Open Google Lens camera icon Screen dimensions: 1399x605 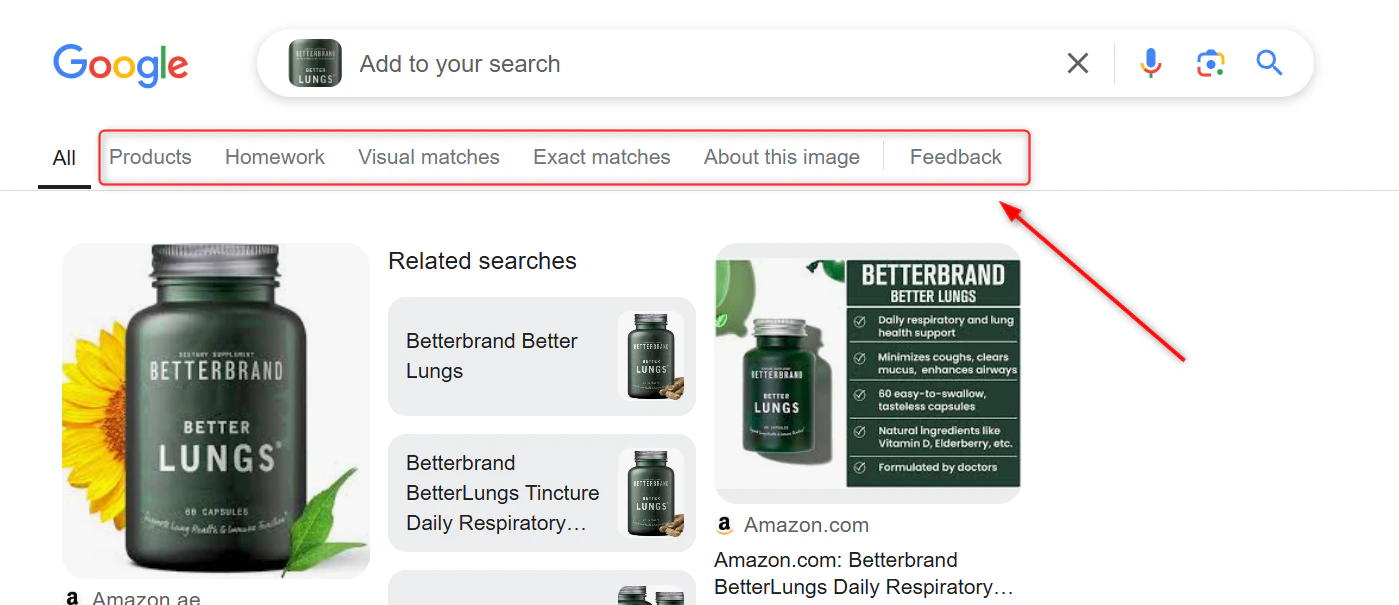tap(1210, 63)
